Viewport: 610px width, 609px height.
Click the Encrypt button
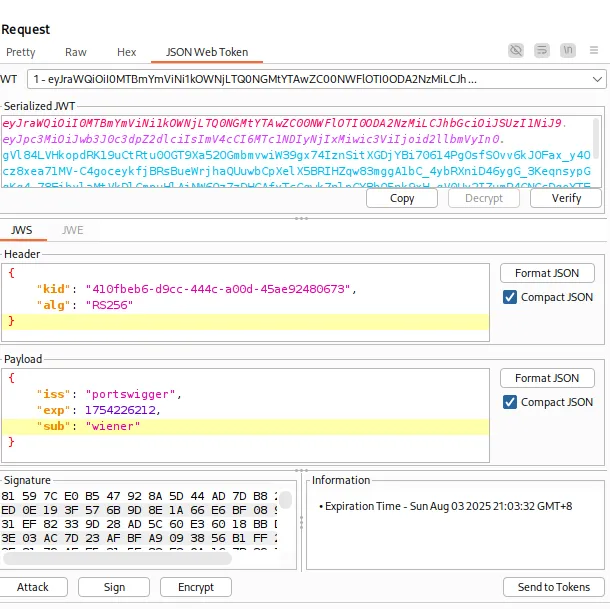[196, 587]
